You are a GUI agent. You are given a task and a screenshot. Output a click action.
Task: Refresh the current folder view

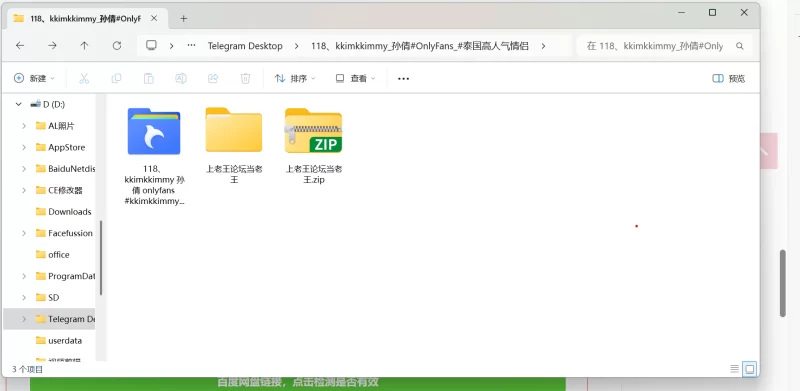[117, 45]
